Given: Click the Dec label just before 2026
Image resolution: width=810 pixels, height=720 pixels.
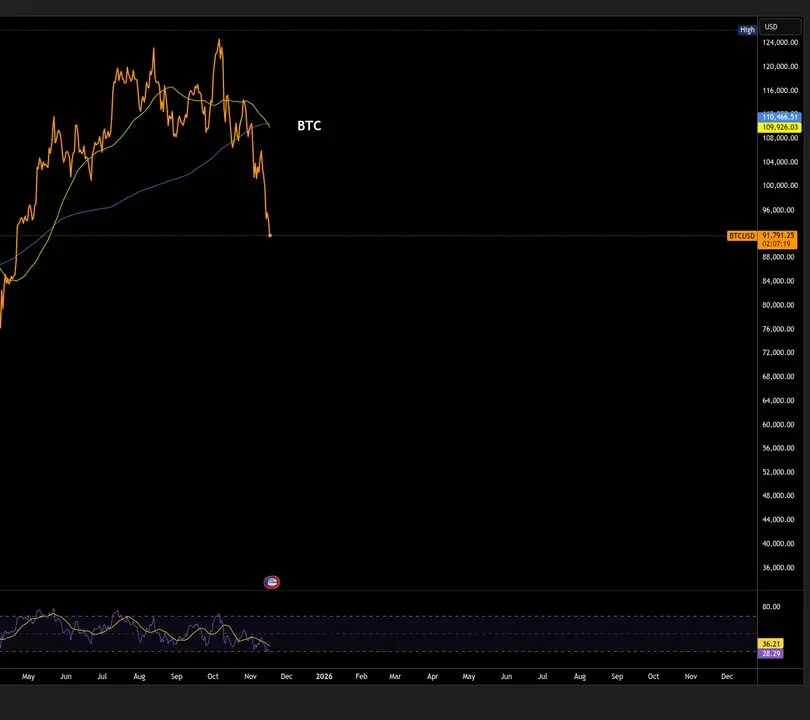Looking at the screenshot, I should [286, 676].
